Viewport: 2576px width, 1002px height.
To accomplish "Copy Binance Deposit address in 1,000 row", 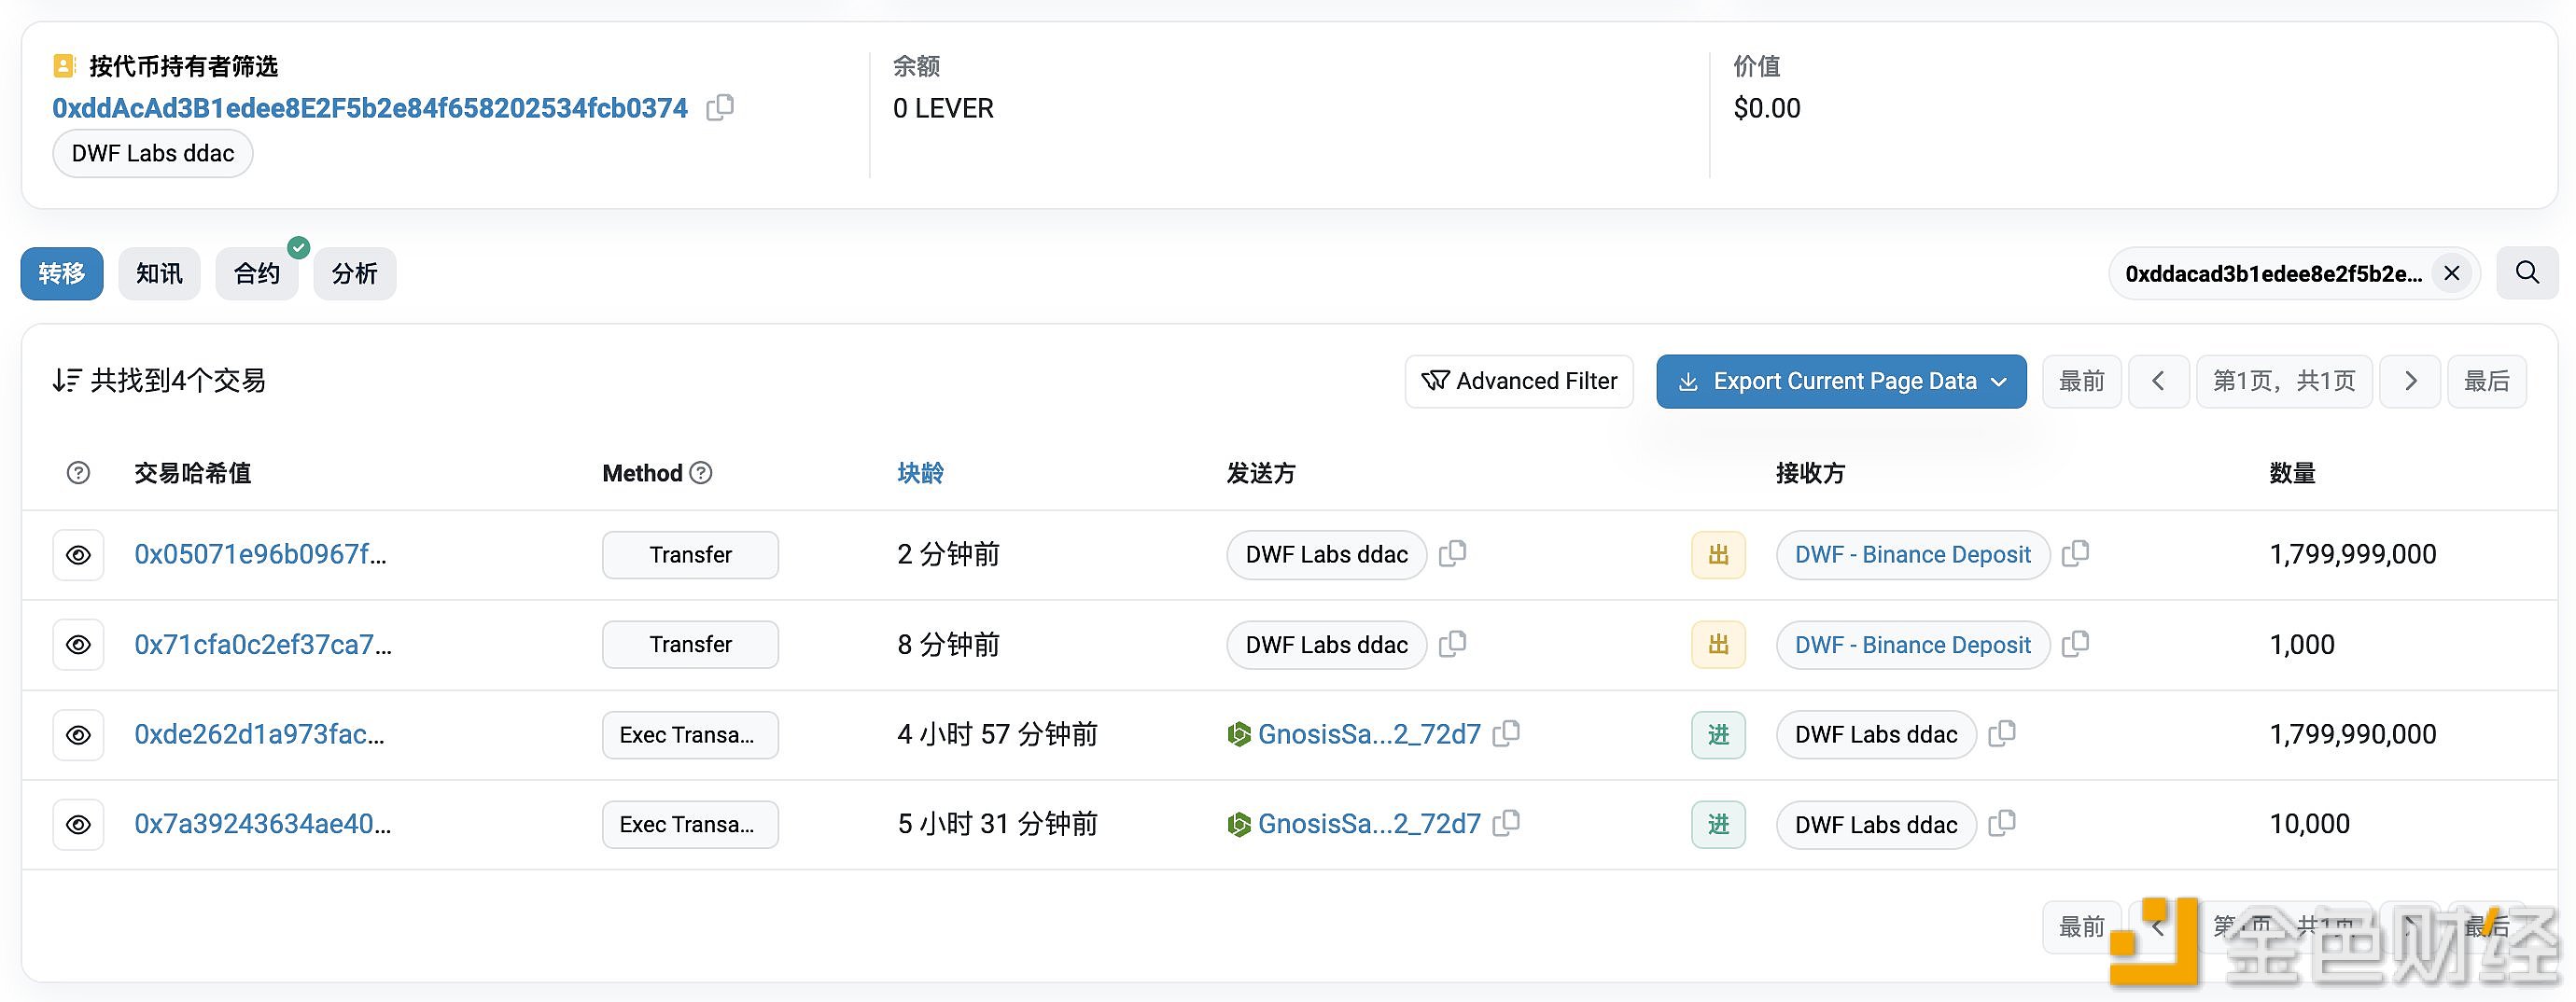I will [2075, 643].
